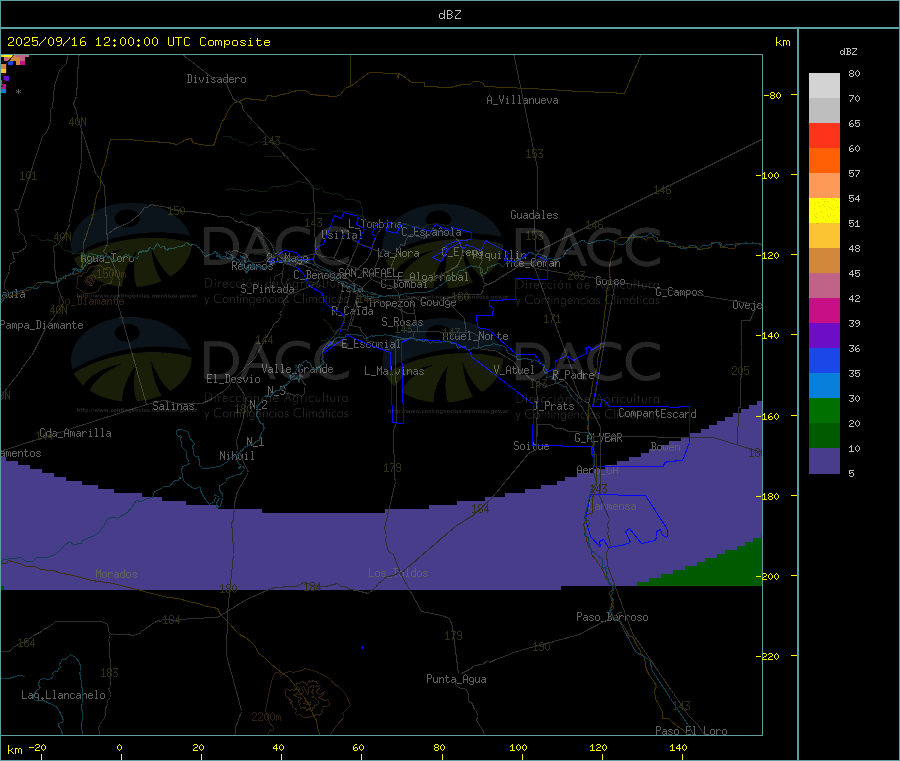Click the Pampa_Diamante map label
This screenshot has height=761, width=900.
42,325
